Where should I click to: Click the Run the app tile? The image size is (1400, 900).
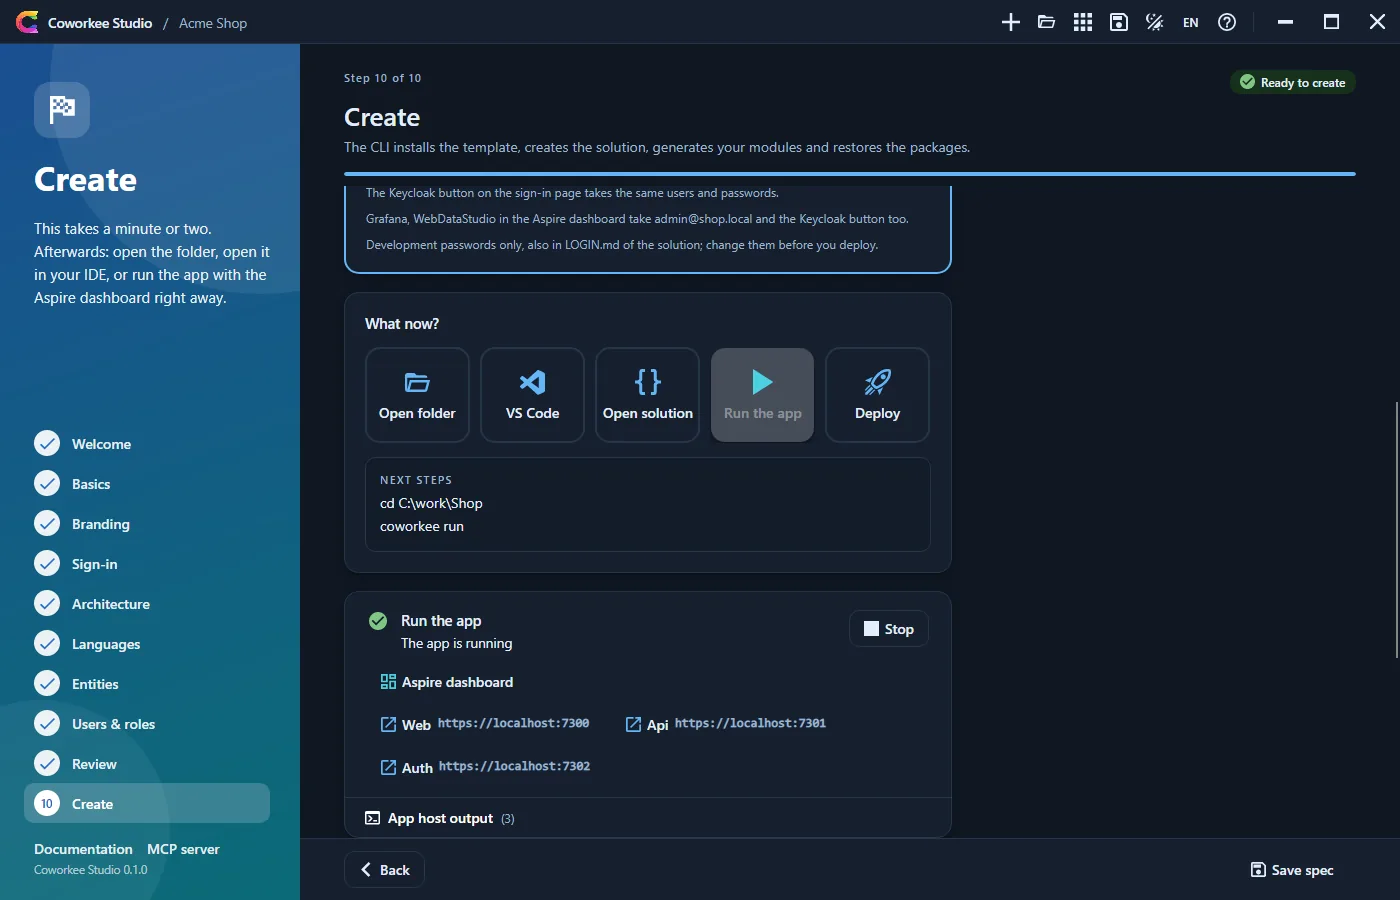[762, 395]
